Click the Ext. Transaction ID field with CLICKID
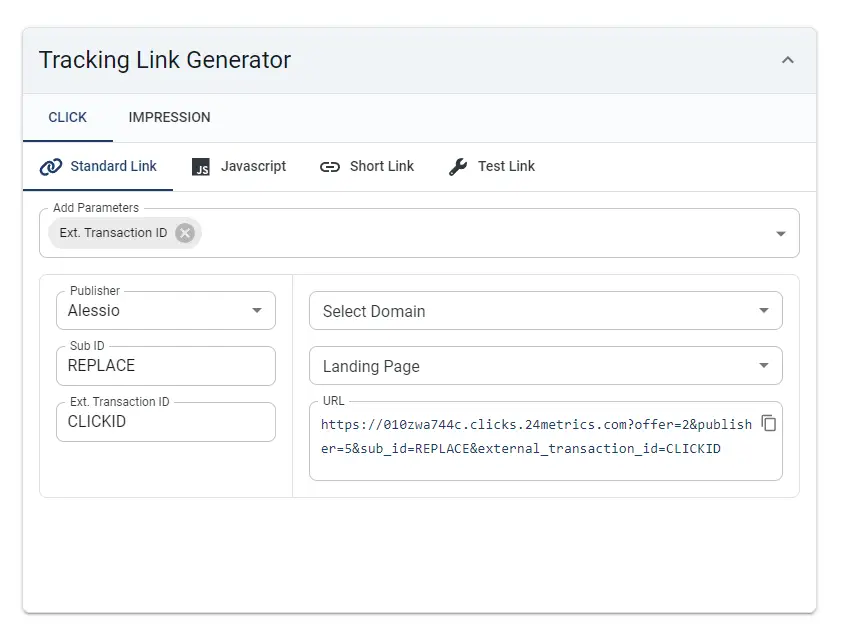Screen dimensions: 841x641 166,422
